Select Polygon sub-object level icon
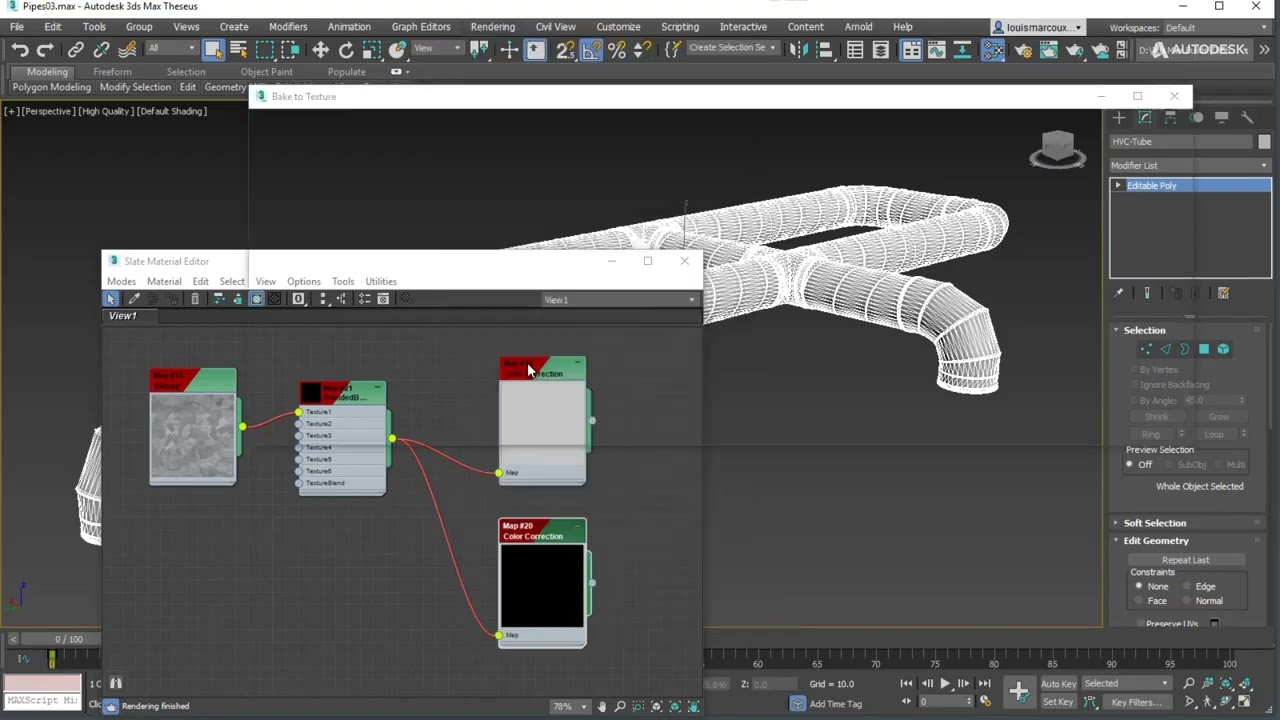 (1204, 349)
